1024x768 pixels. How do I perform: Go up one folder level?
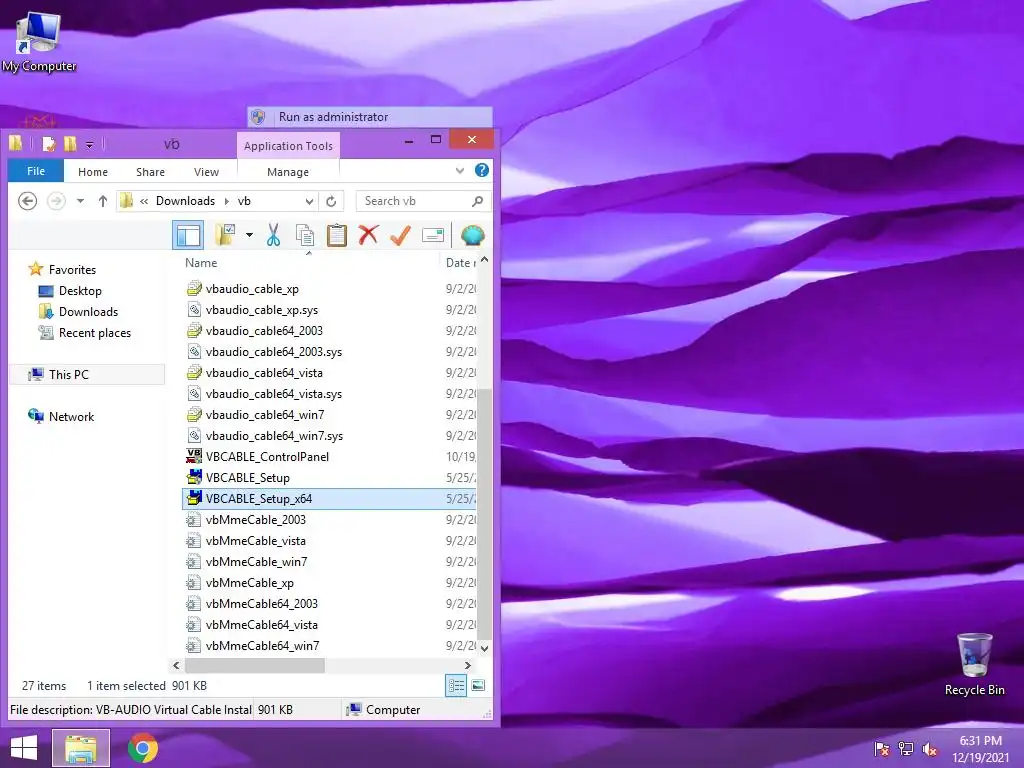pos(103,201)
